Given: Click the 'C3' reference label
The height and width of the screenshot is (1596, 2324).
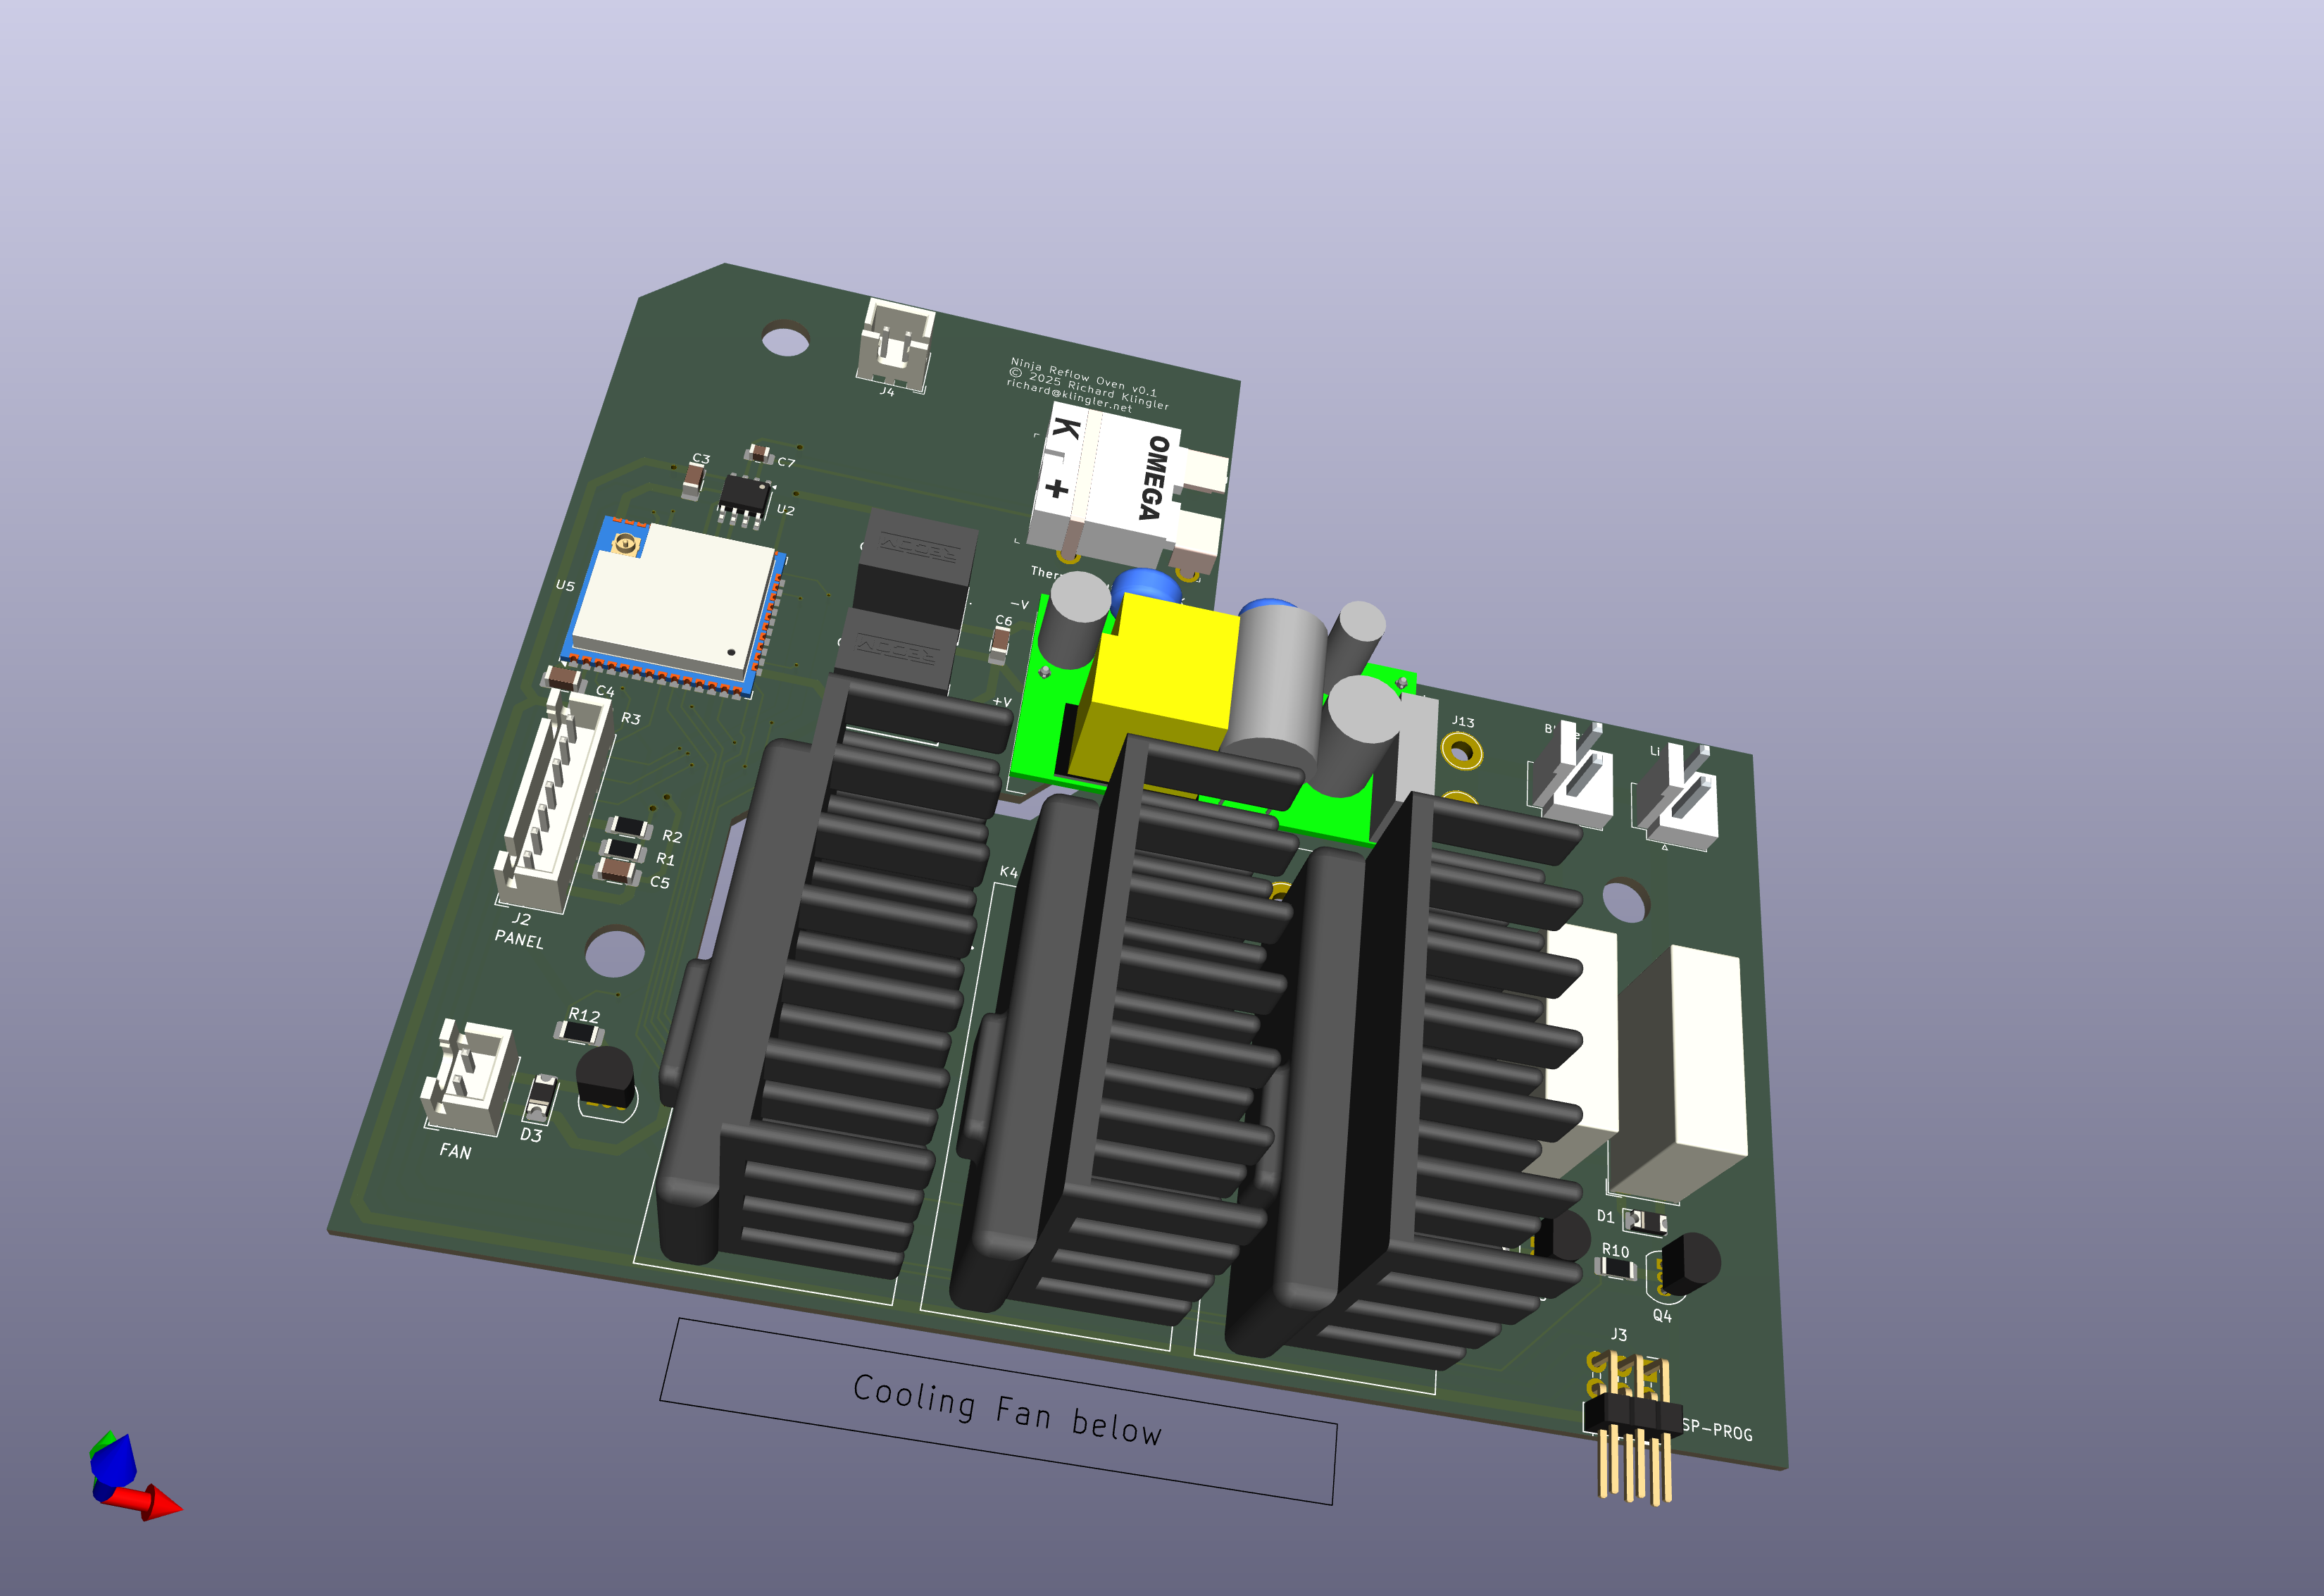Looking at the screenshot, I should (701, 459).
